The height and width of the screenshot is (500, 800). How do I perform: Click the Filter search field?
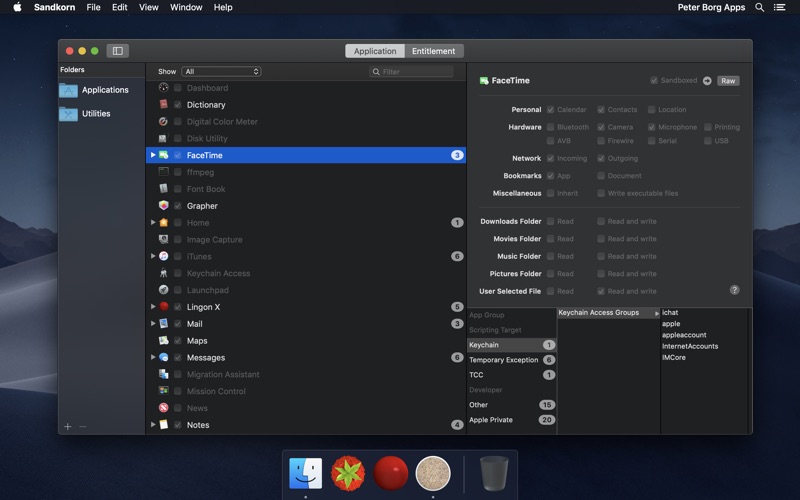tap(411, 71)
